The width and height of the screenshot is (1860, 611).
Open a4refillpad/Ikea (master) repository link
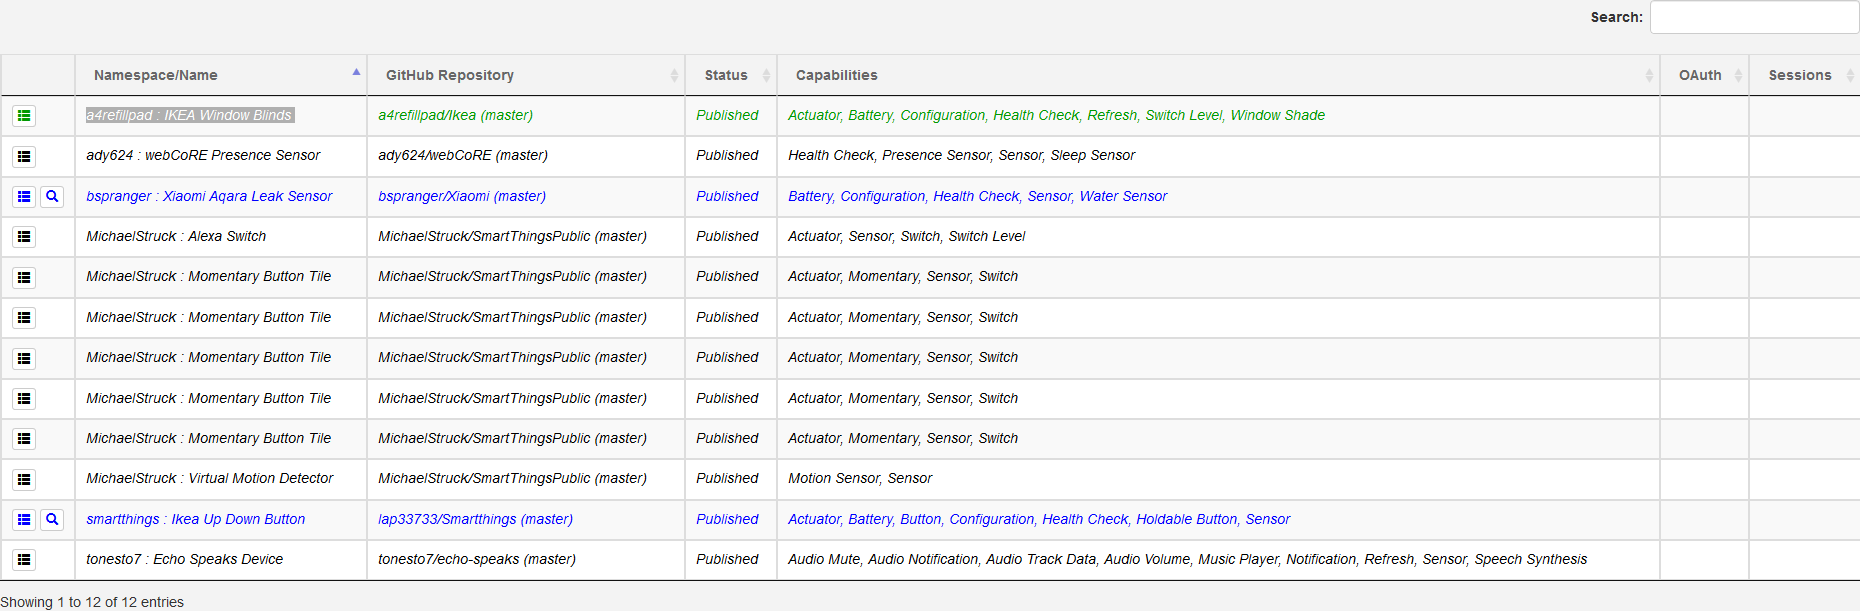click(455, 115)
